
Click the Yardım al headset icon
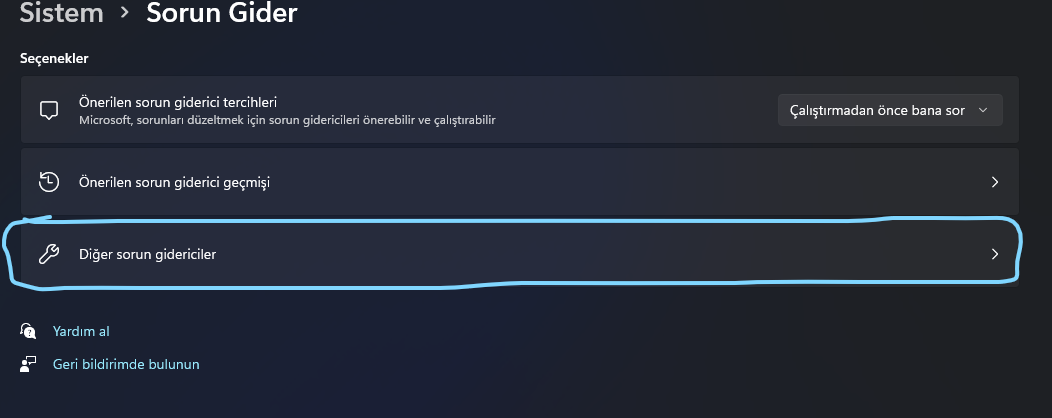click(x=29, y=331)
